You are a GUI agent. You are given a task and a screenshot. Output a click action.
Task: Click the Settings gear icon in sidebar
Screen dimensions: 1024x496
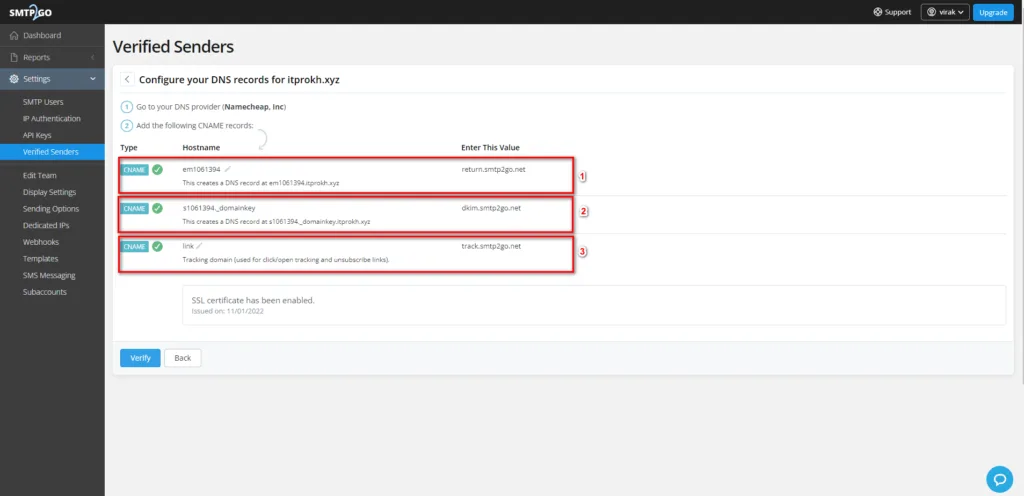click(x=13, y=79)
